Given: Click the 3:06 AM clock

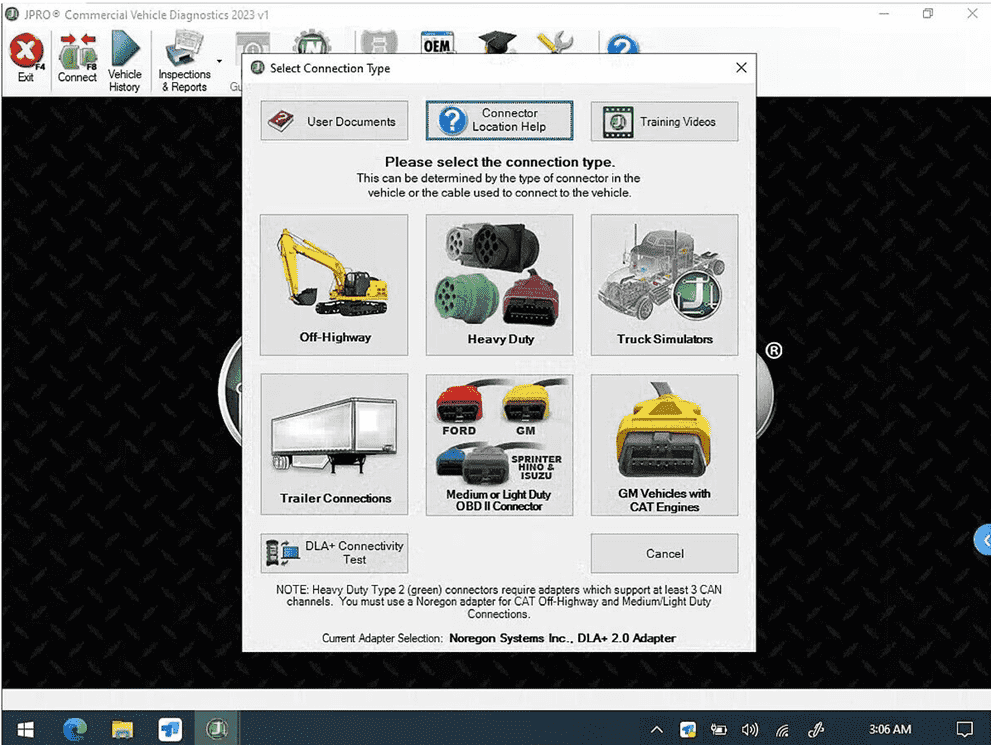Looking at the screenshot, I should click(x=890, y=729).
